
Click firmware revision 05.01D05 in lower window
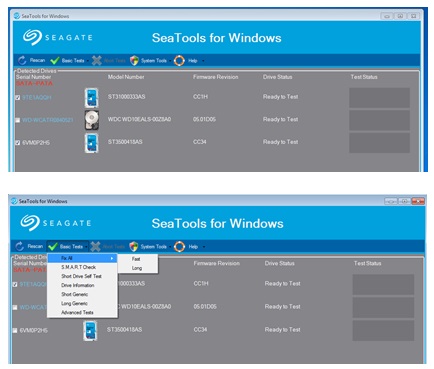(x=205, y=306)
